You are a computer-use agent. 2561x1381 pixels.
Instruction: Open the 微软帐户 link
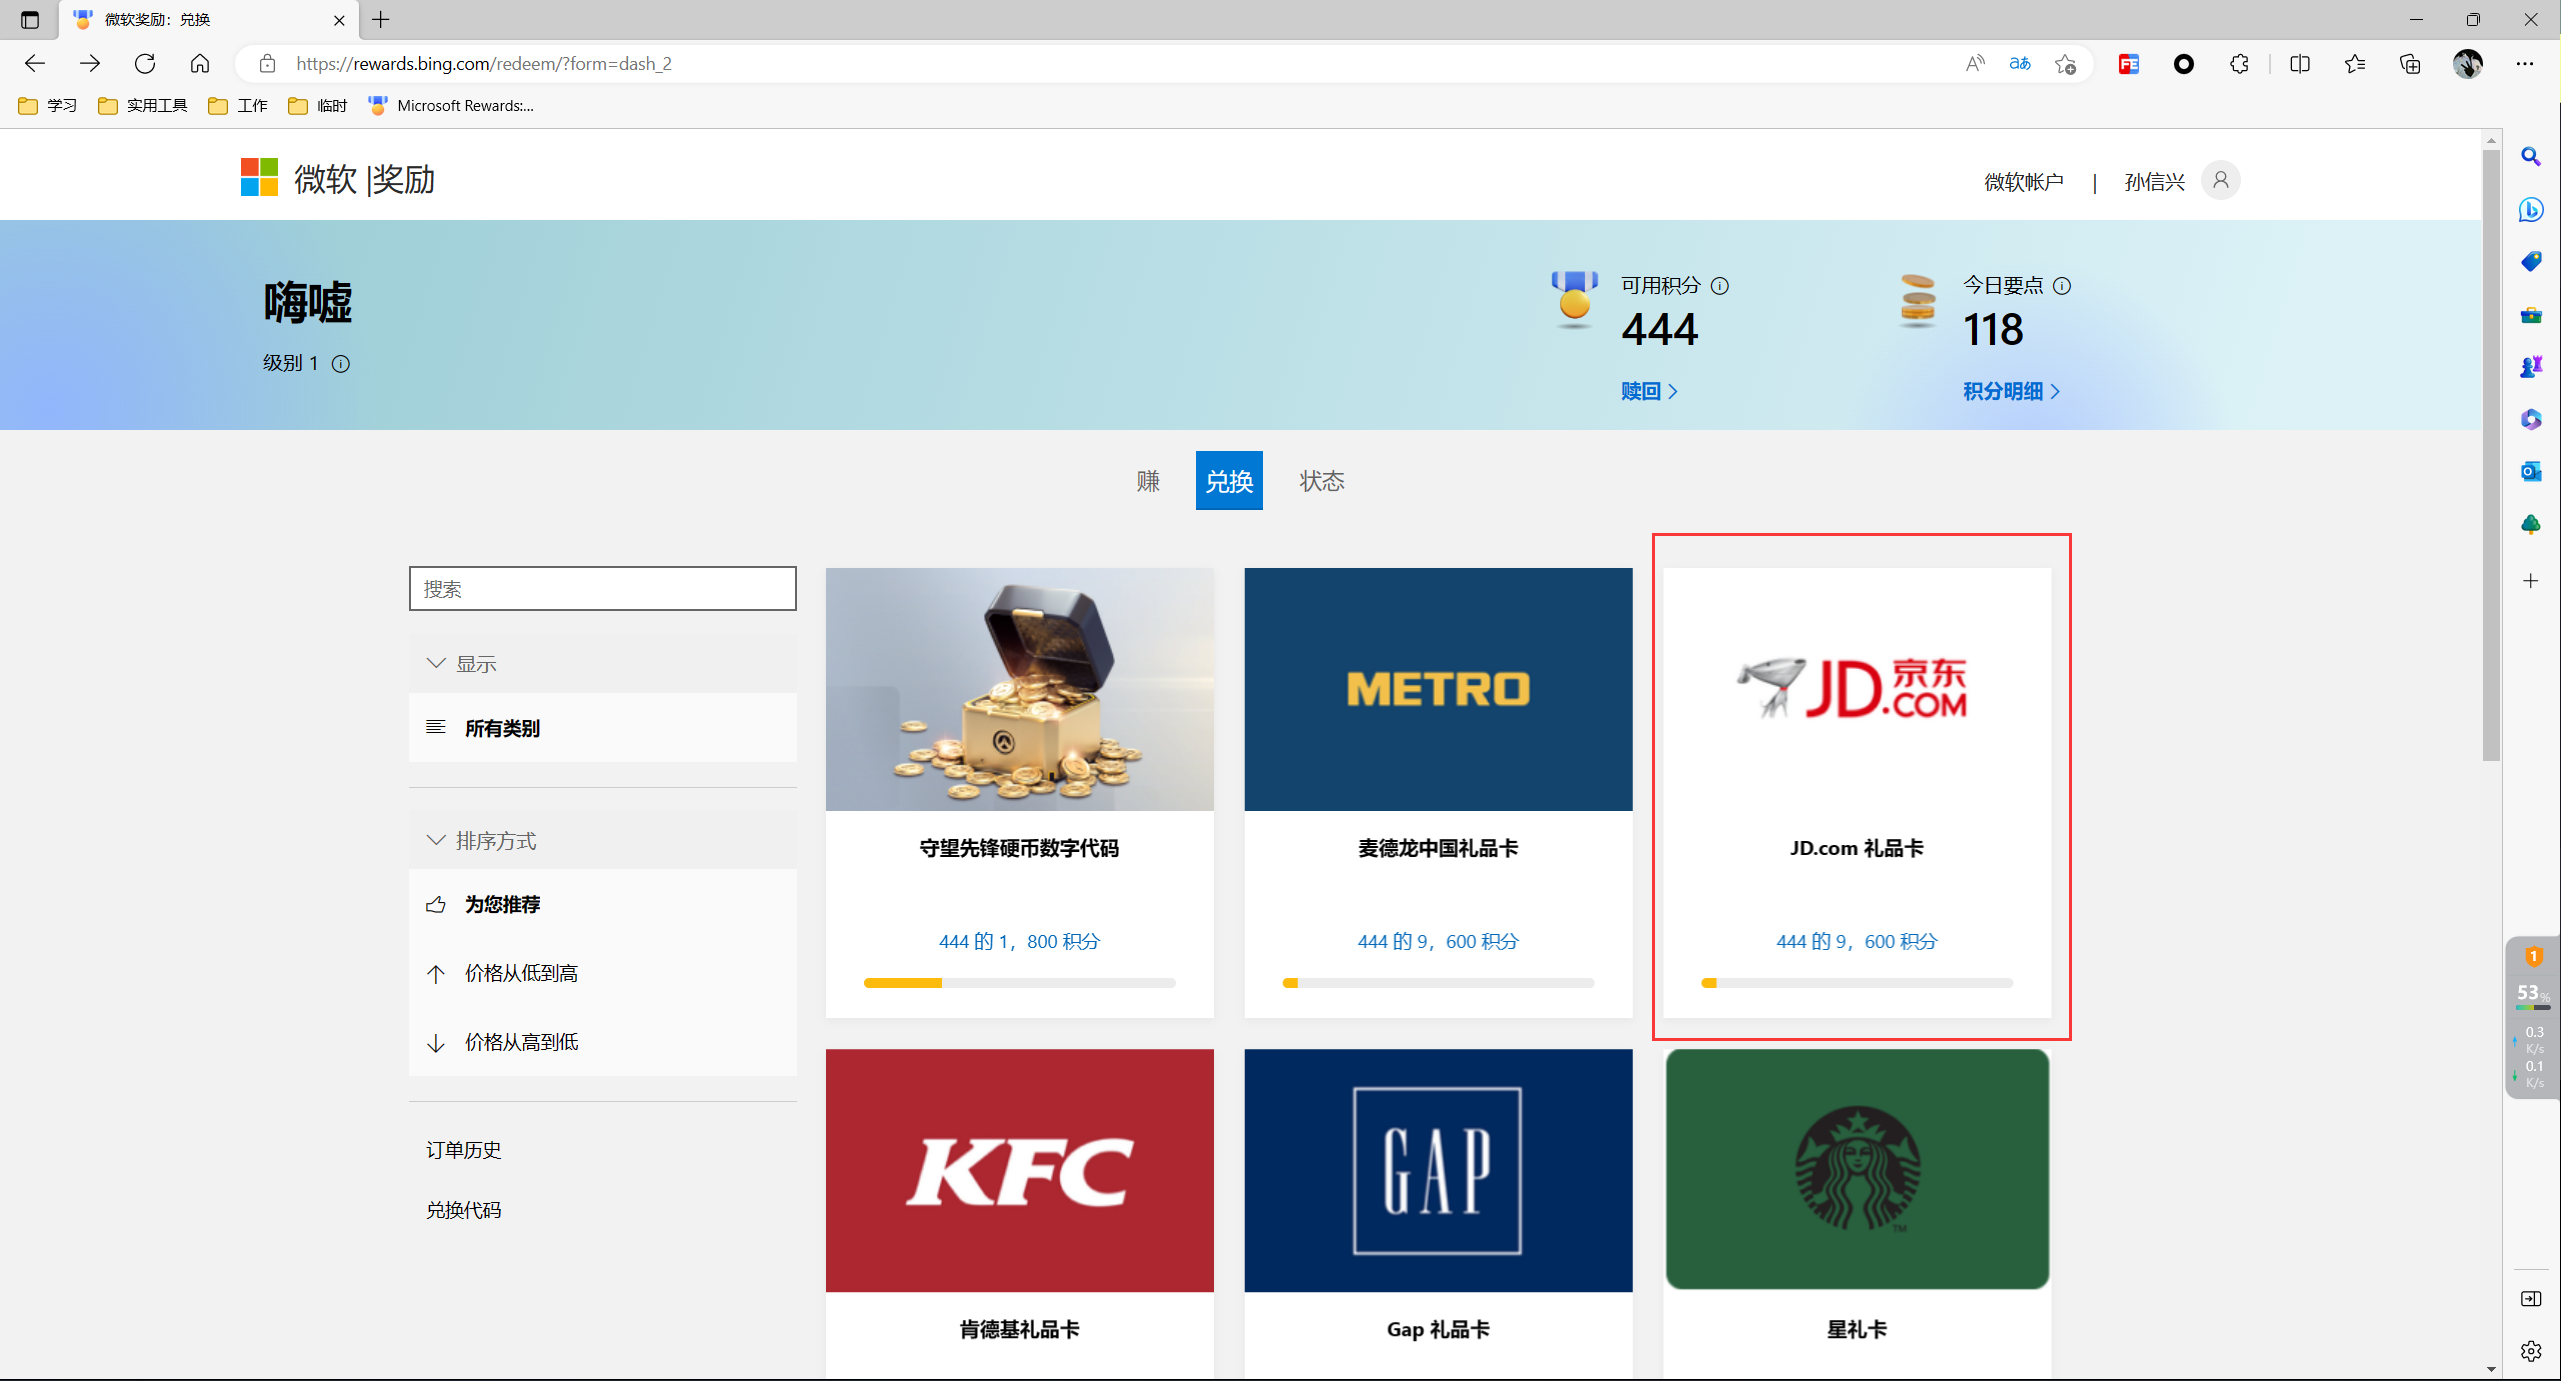(2024, 182)
